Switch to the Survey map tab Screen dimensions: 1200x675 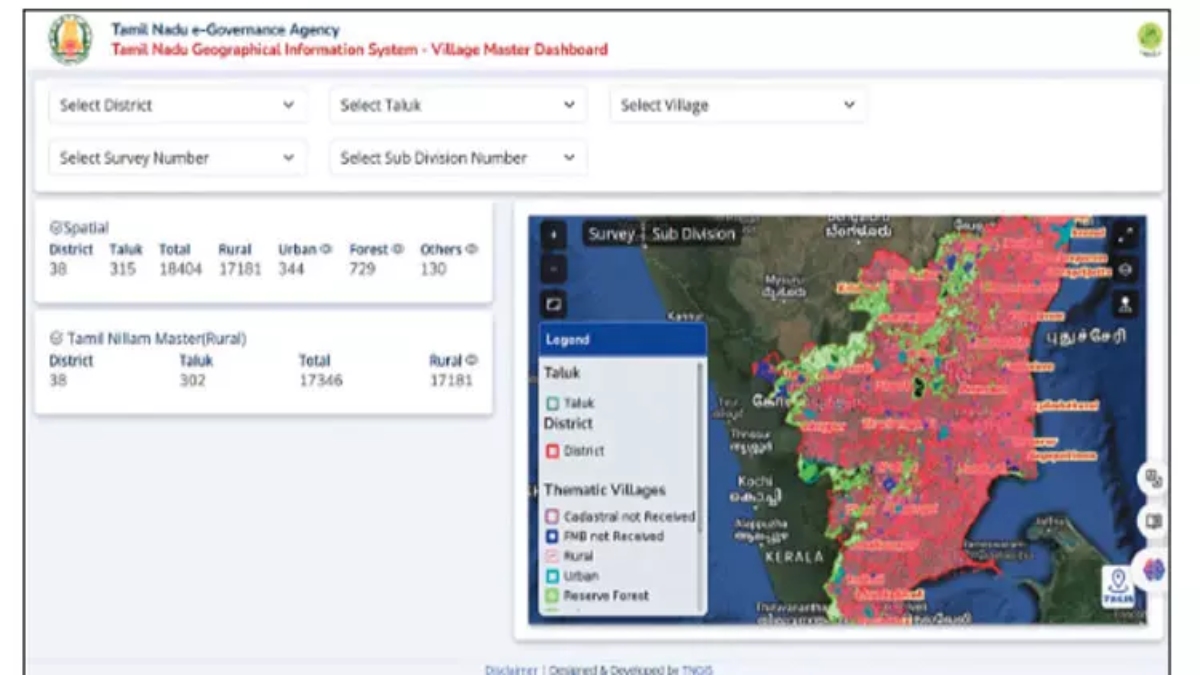click(611, 234)
